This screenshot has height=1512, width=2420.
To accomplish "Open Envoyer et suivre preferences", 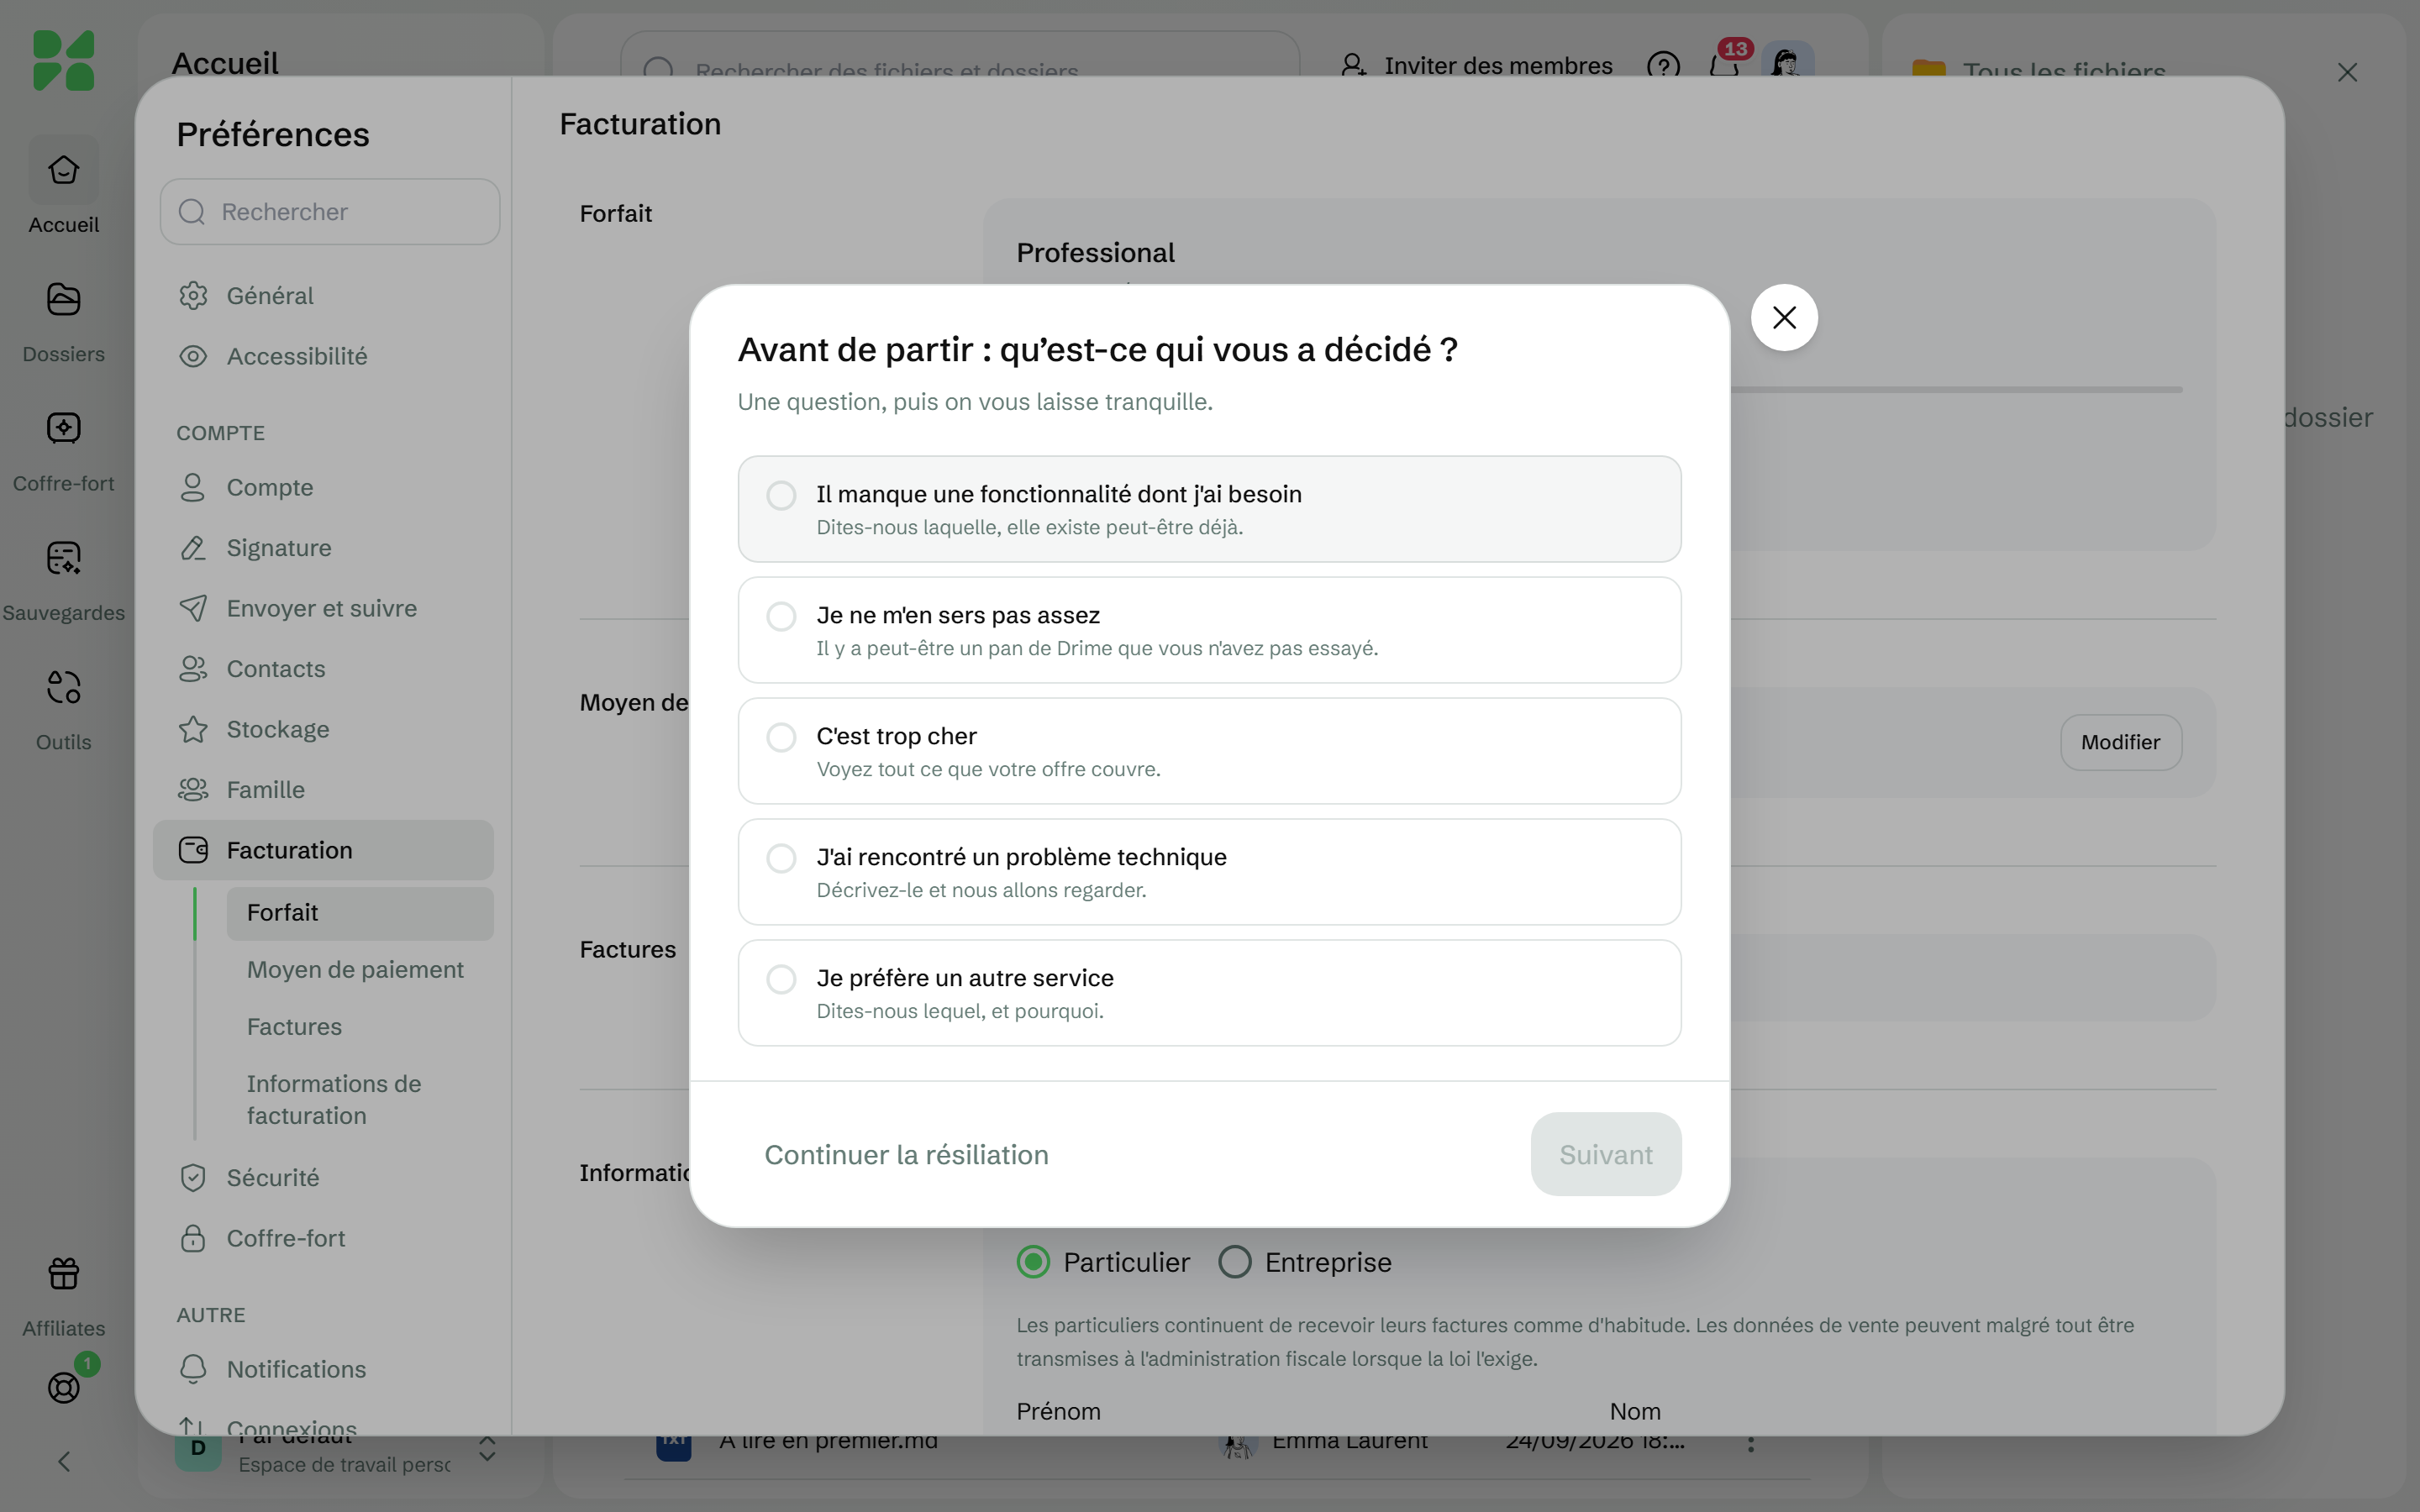I will coord(323,608).
